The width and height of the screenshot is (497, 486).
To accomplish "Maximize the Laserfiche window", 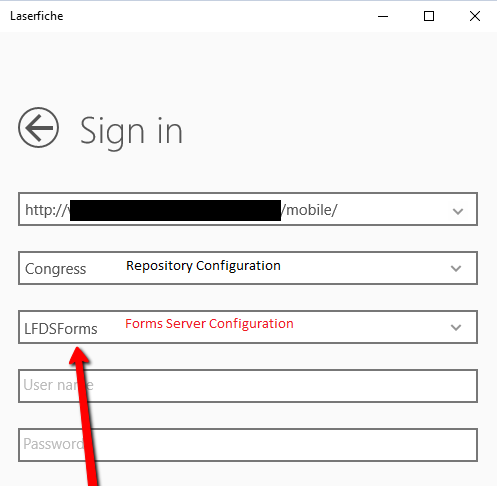I will point(429,16).
